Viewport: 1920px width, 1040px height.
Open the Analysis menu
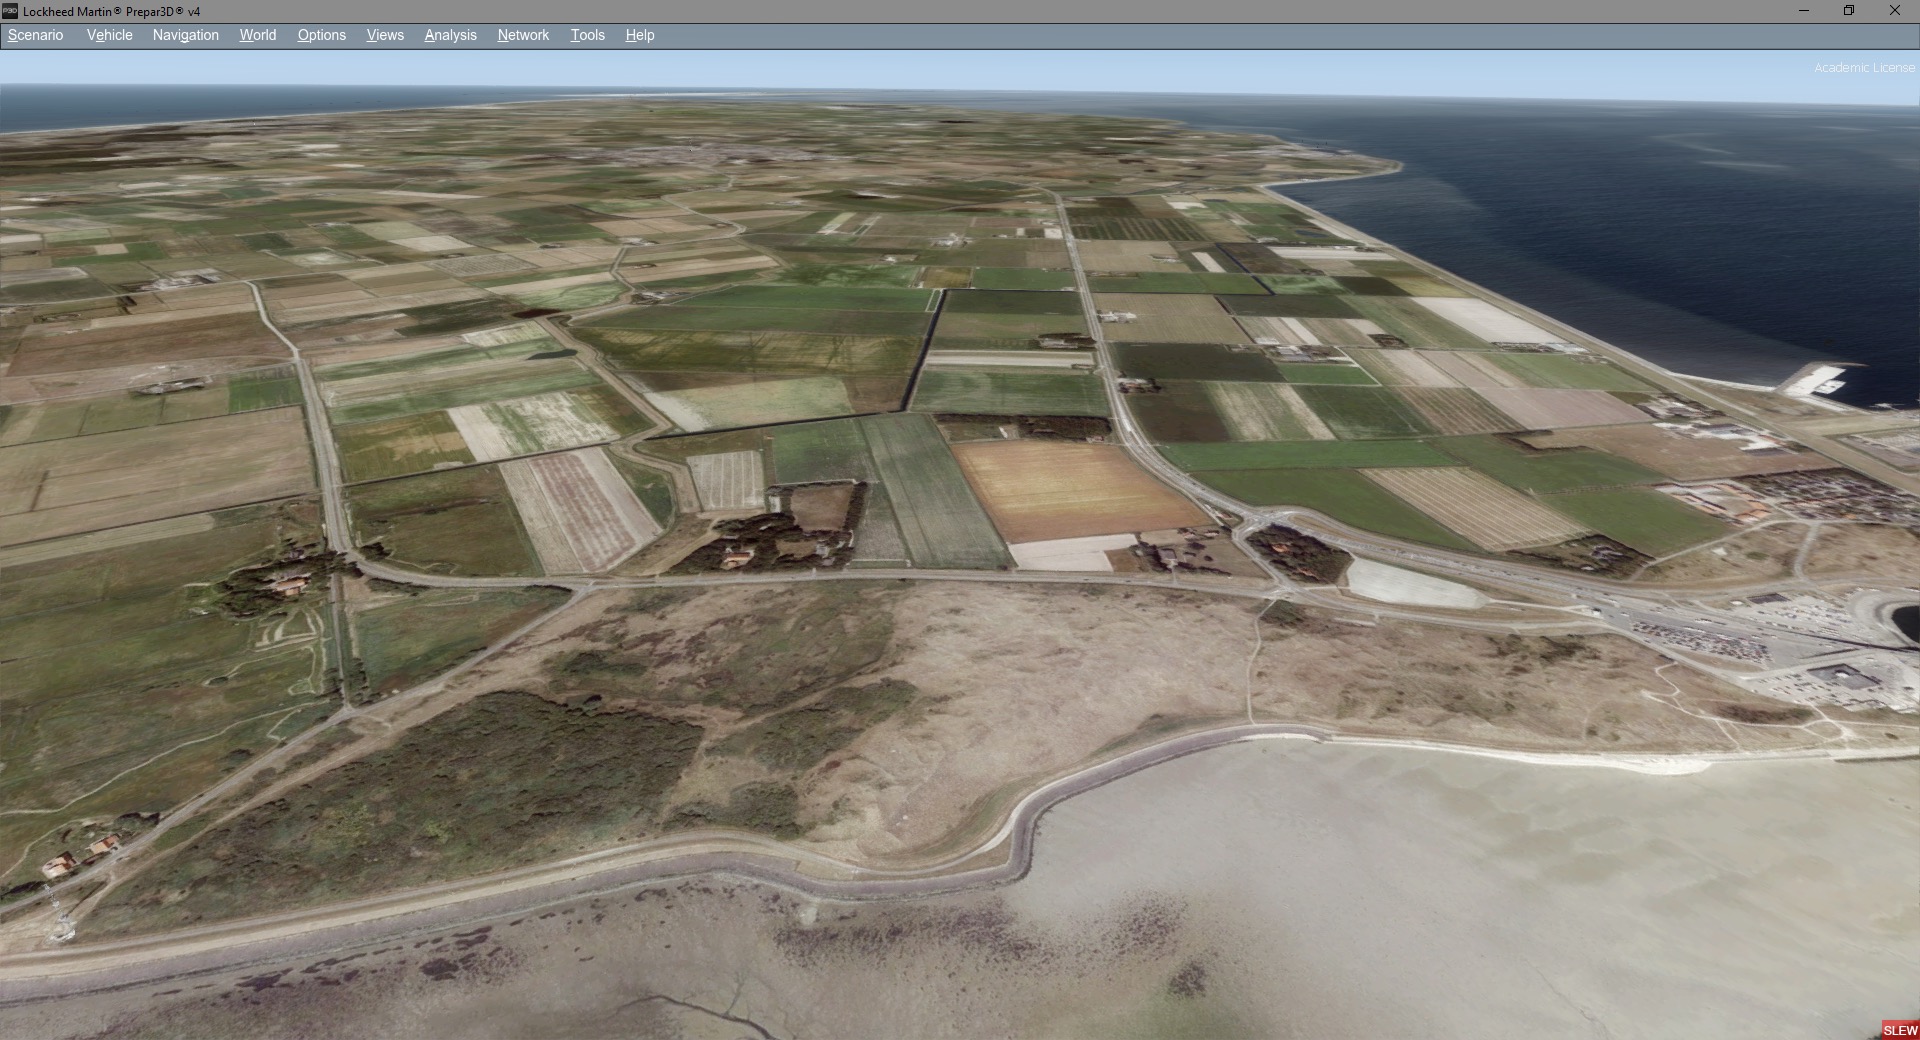point(450,35)
